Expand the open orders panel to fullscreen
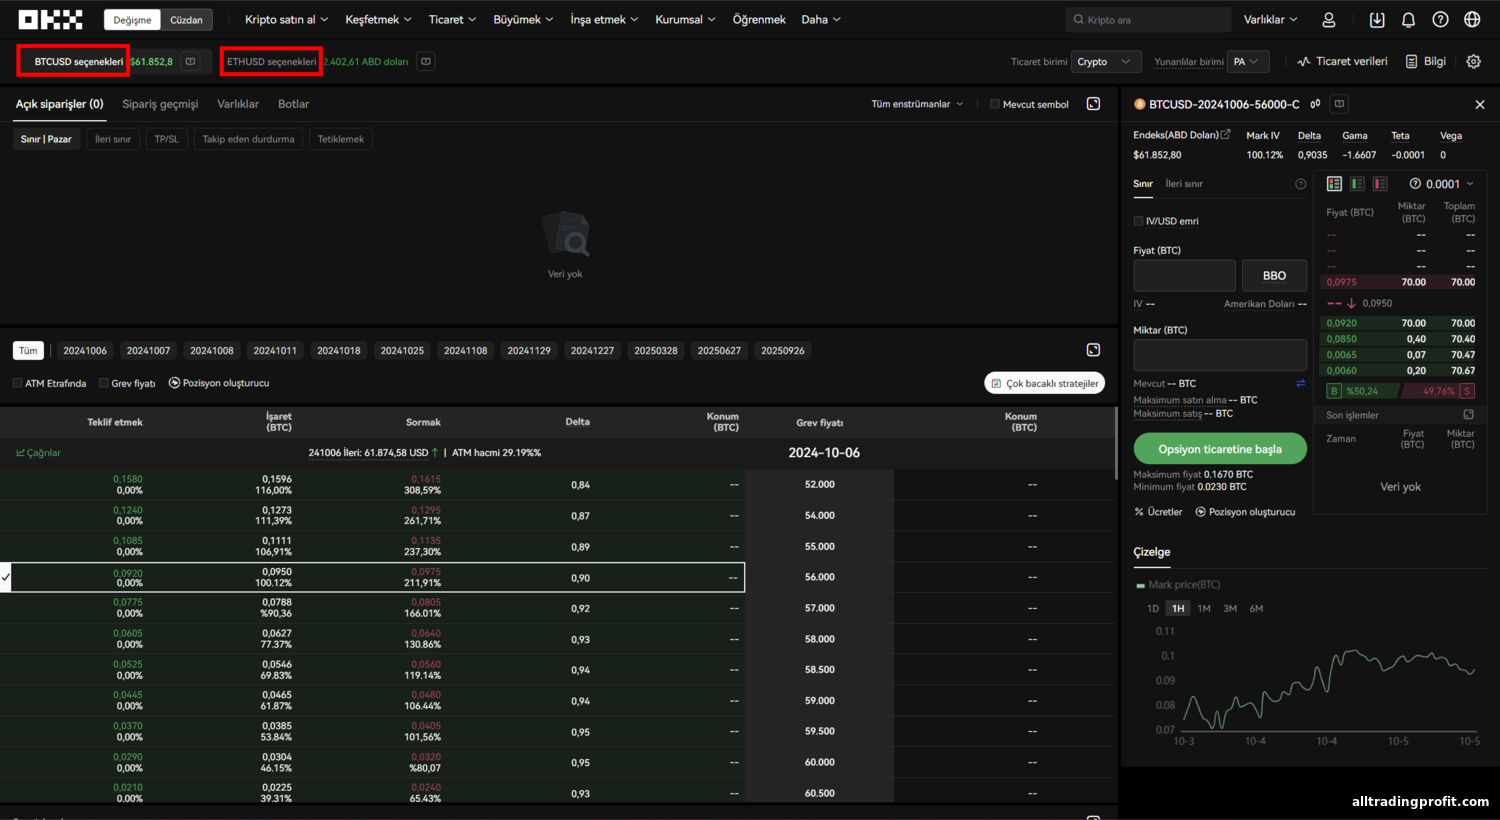1500x820 pixels. click(x=1093, y=104)
